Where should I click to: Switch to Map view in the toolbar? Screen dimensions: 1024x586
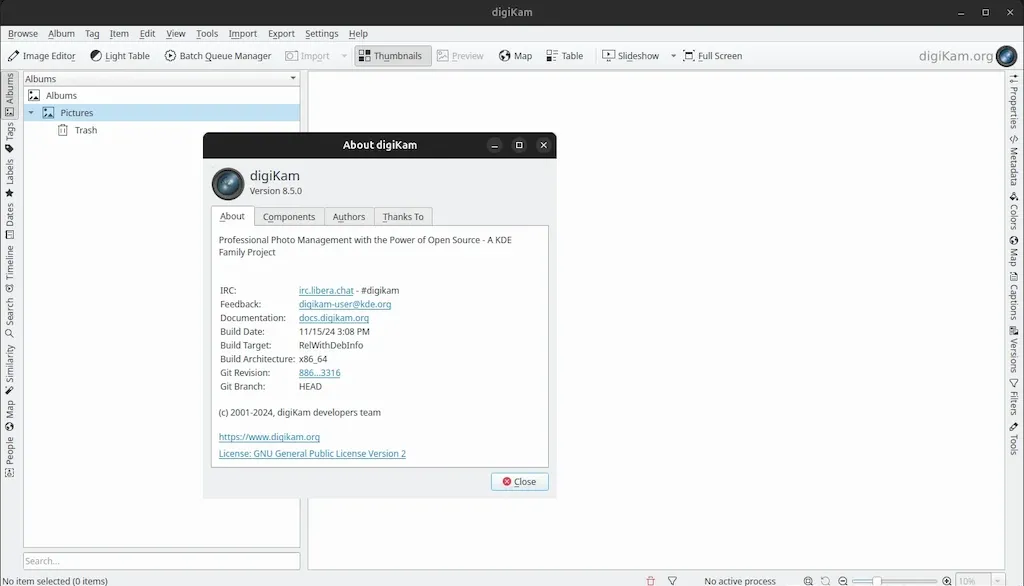point(515,56)
